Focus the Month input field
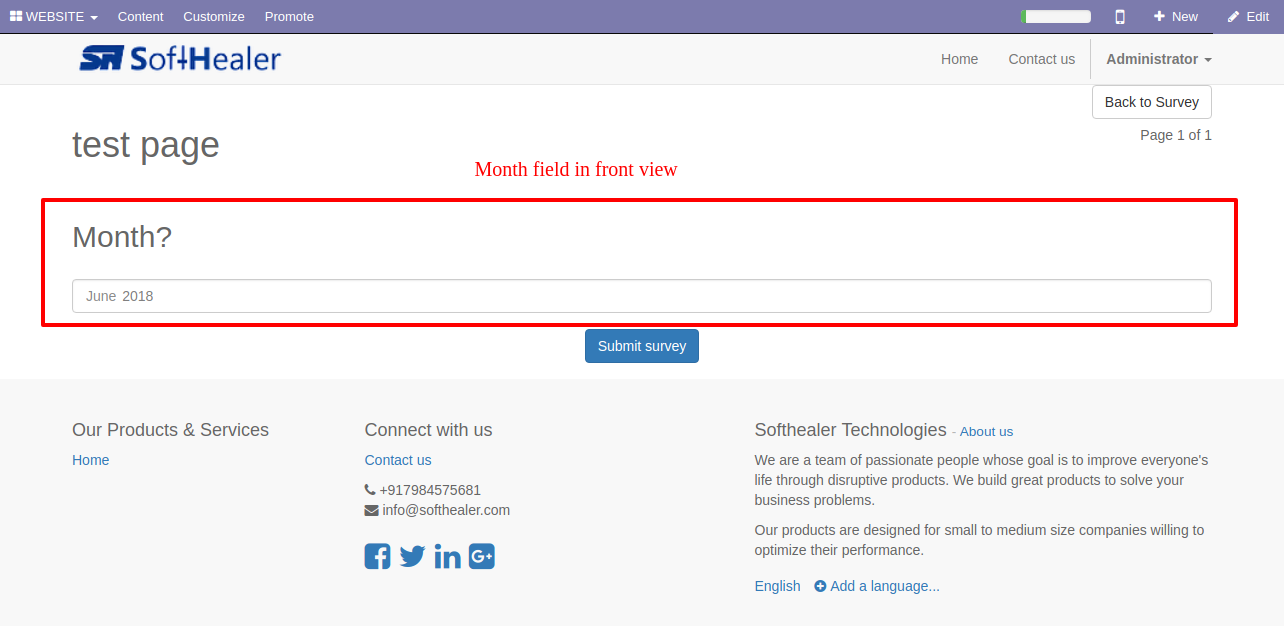The height and width of the screenshot is (626, 1284). (641, 296)
